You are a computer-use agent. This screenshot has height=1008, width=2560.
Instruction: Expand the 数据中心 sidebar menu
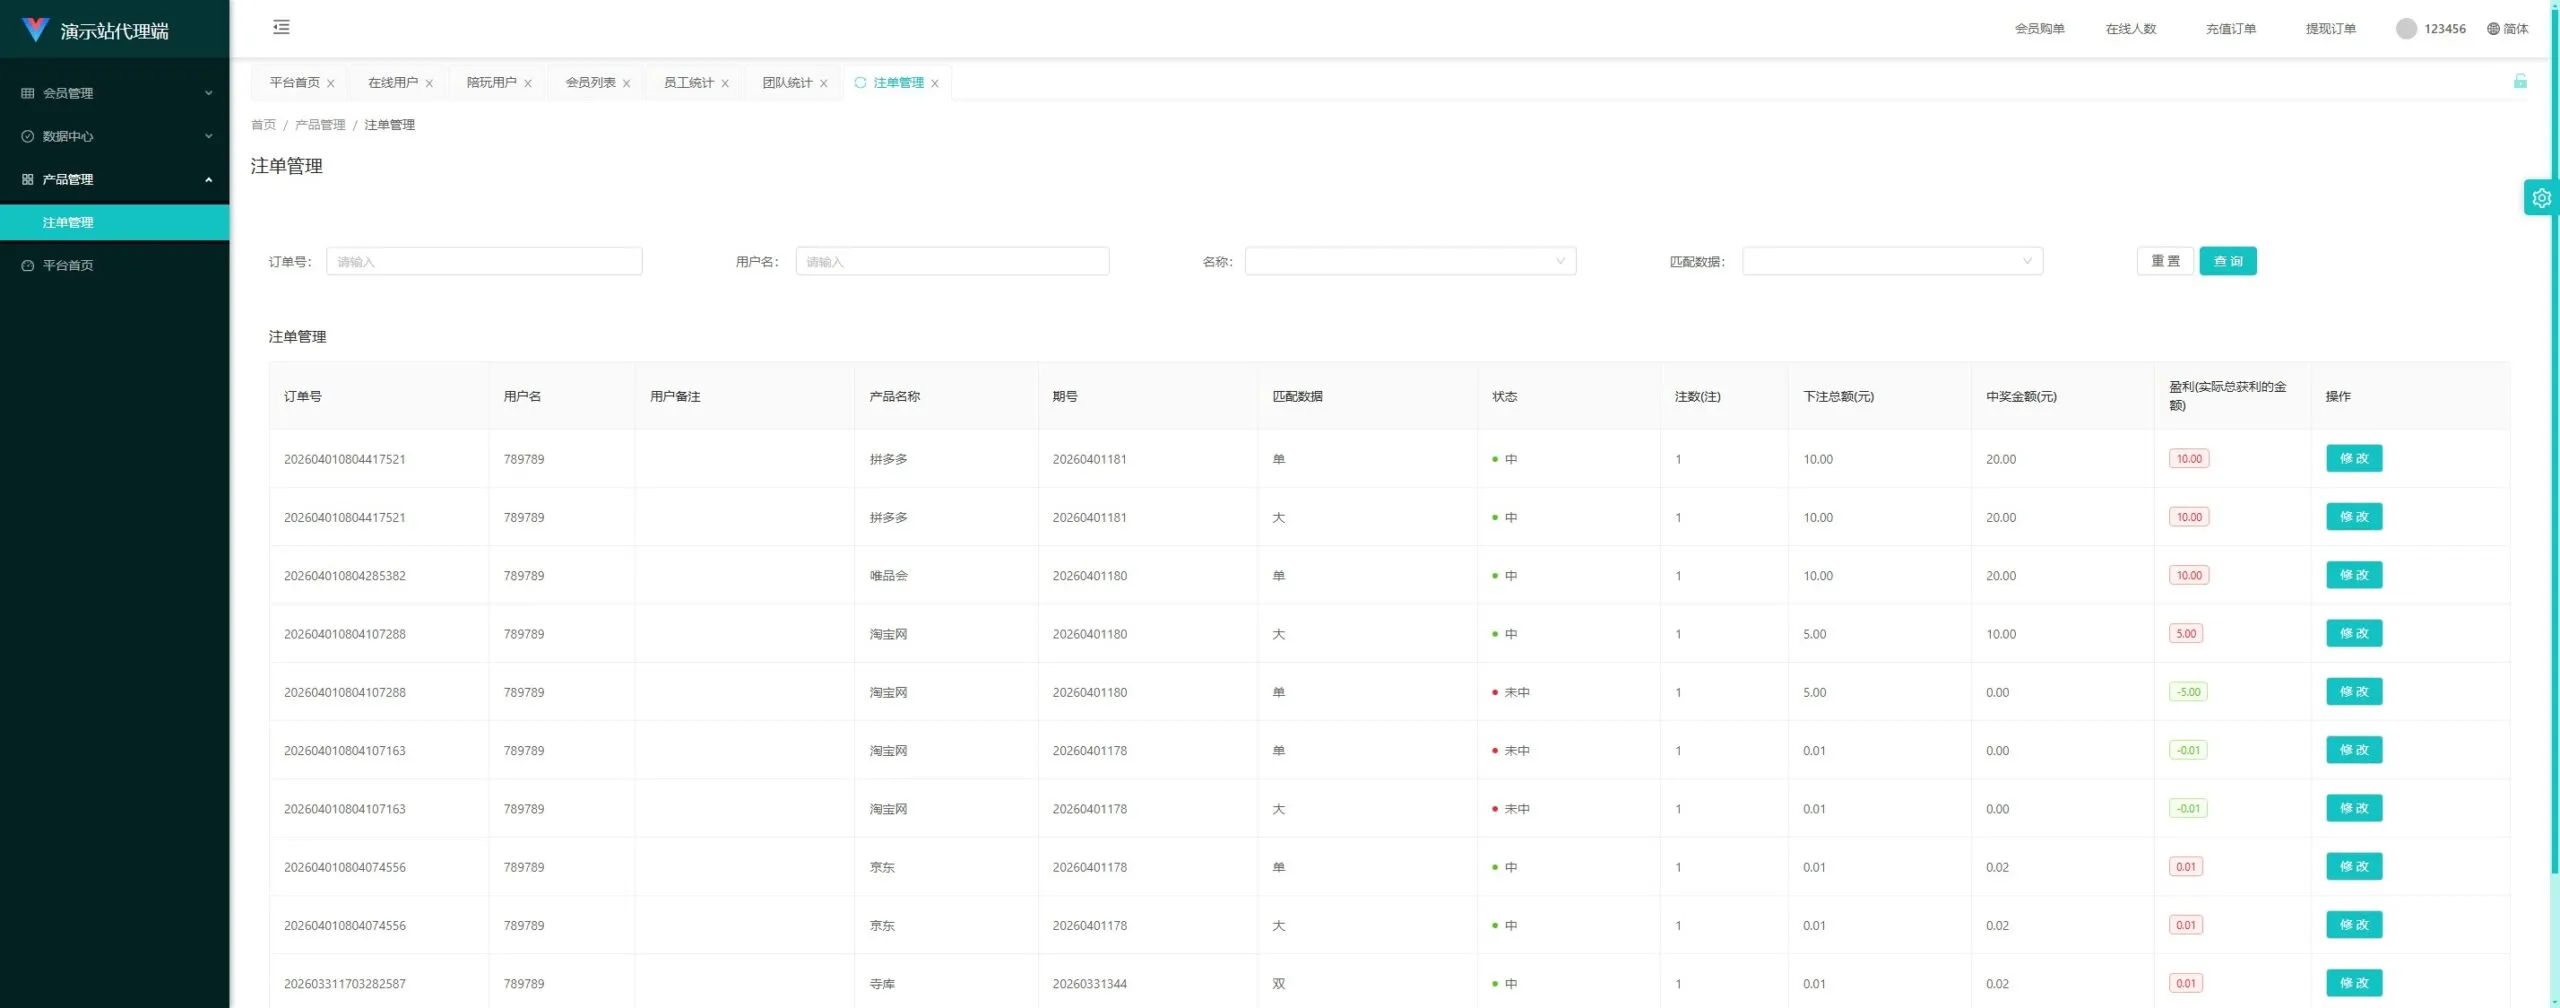pyautogui.click(x=115, y=136)
